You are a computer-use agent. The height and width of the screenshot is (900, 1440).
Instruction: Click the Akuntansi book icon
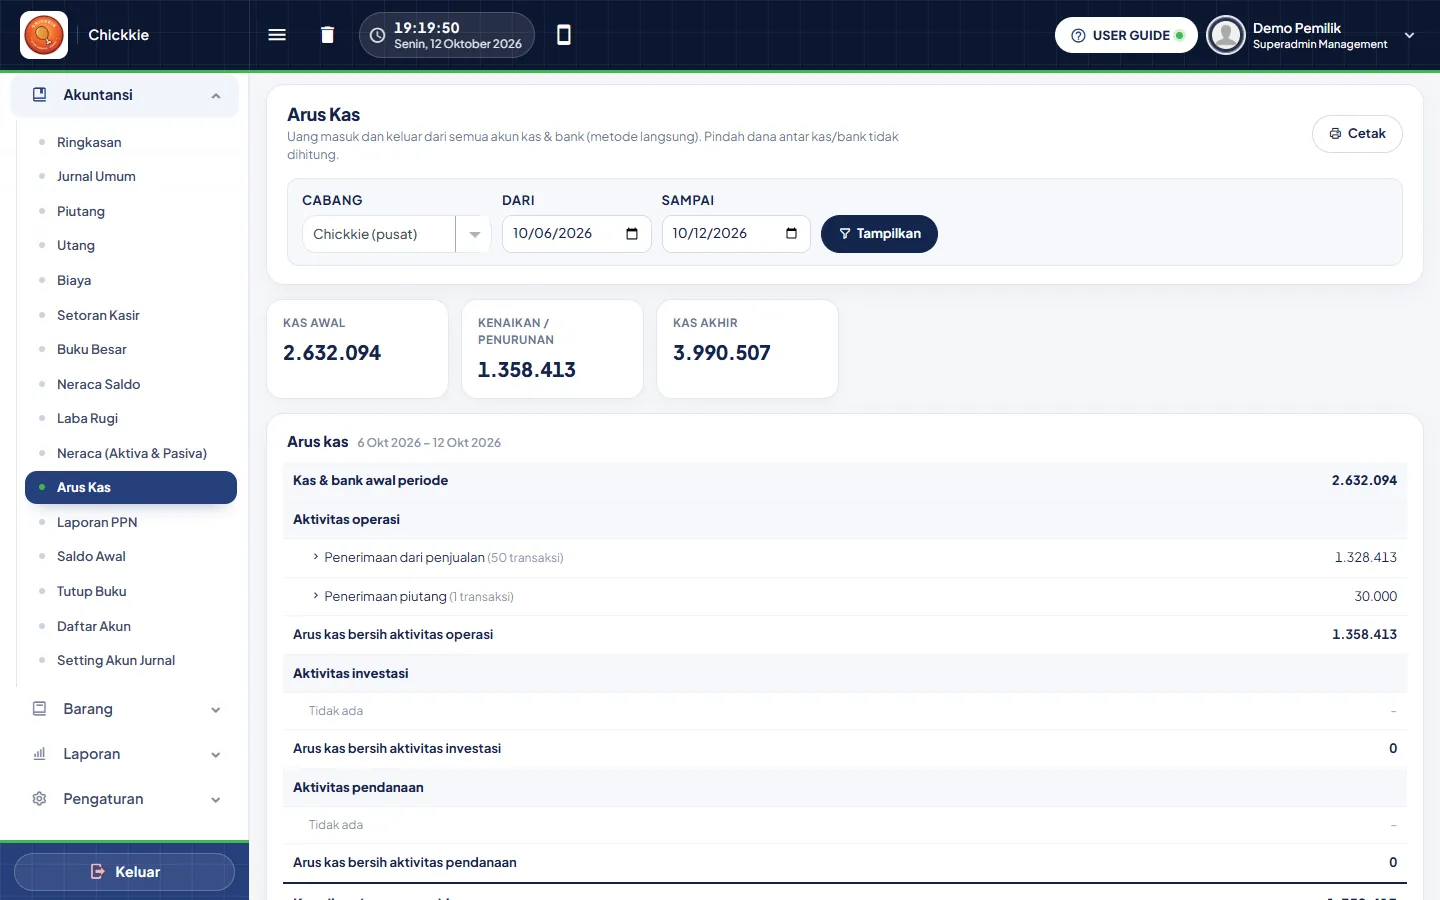pyautogui.click(x=40, y=95)
